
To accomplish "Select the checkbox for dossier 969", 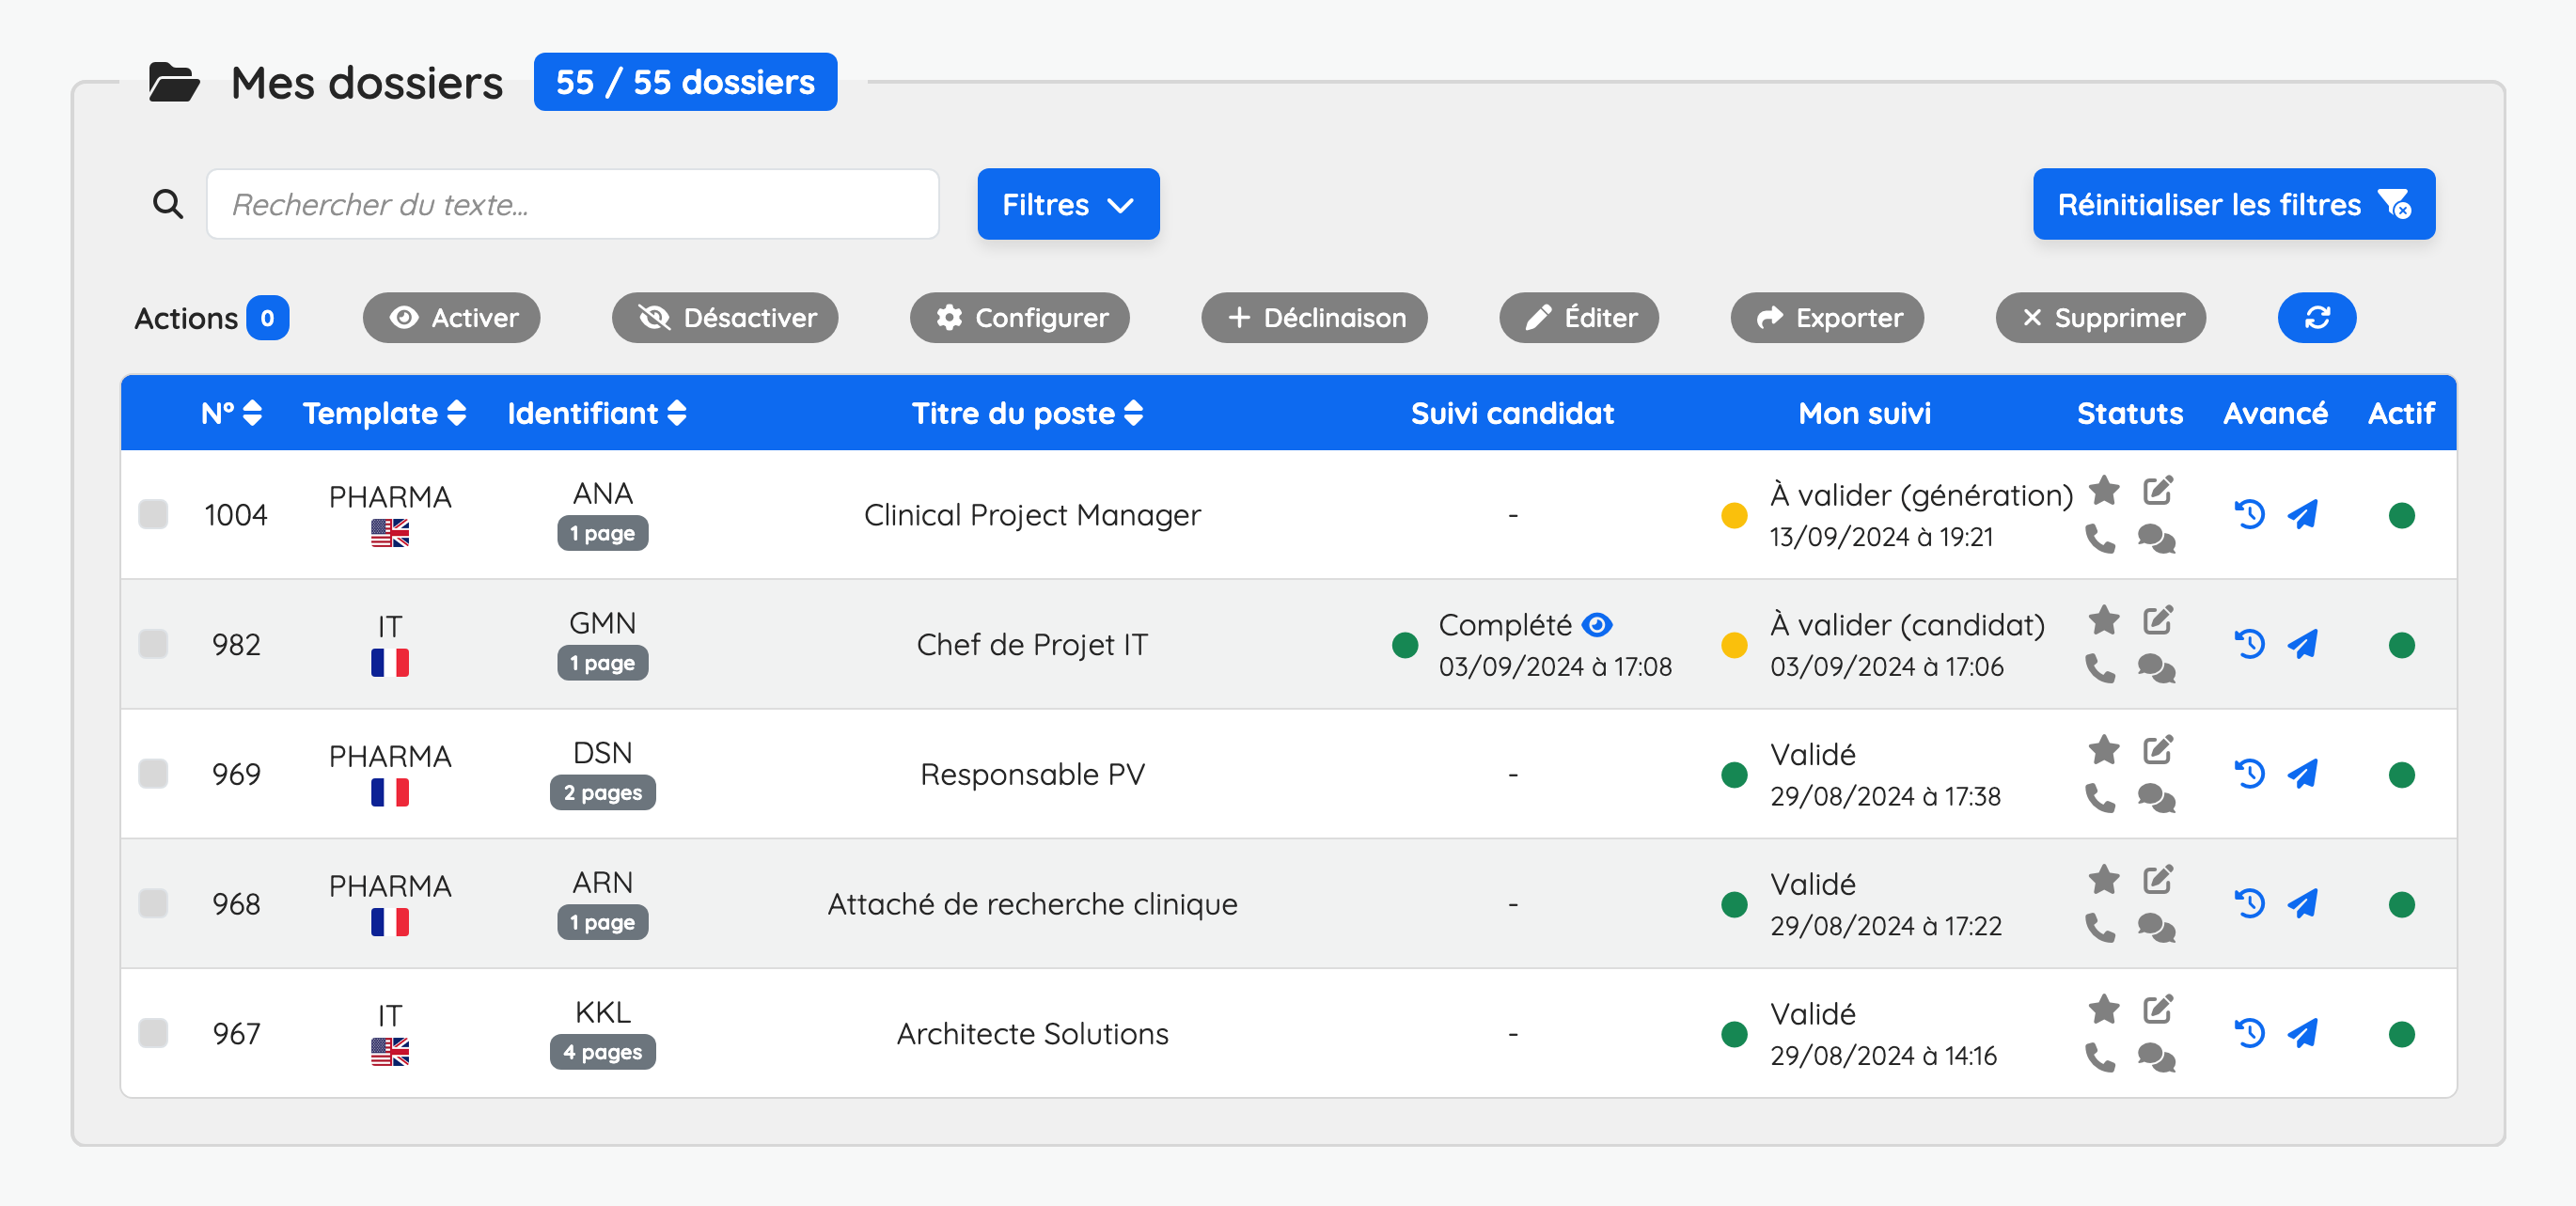I will pyautogui.click(x=153, y=774).
